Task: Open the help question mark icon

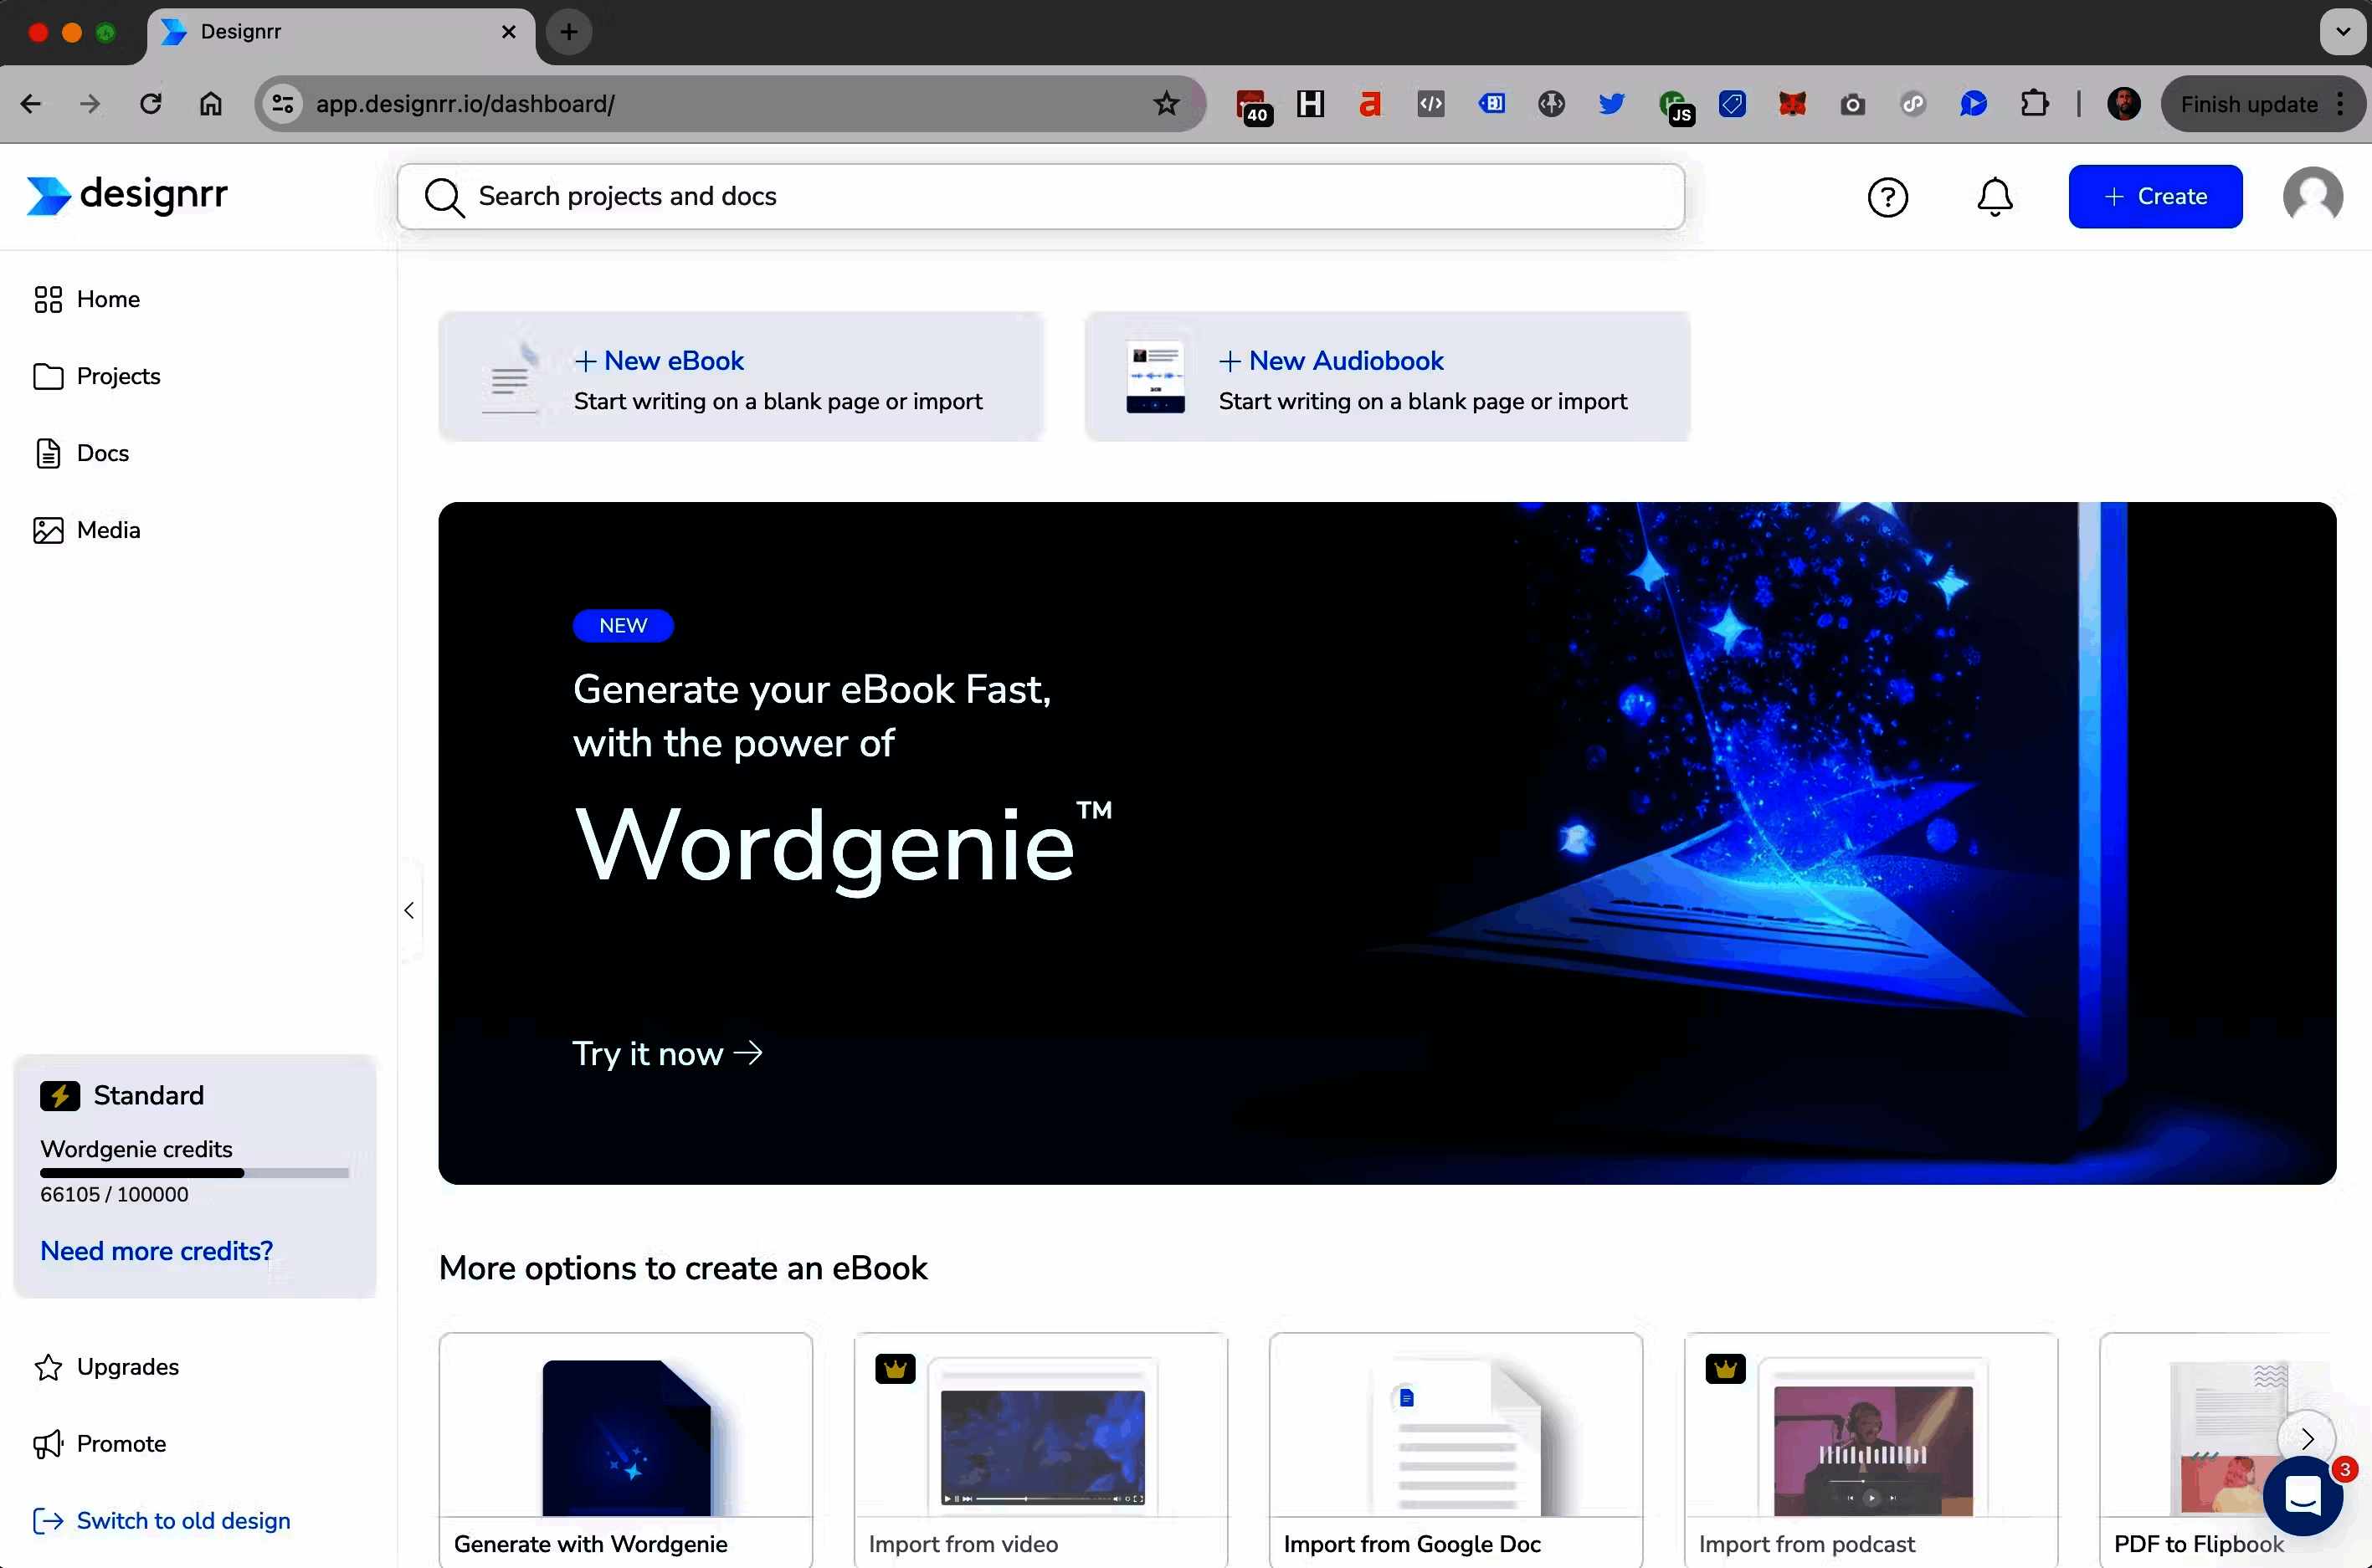Action: [x=1887, y=197]
